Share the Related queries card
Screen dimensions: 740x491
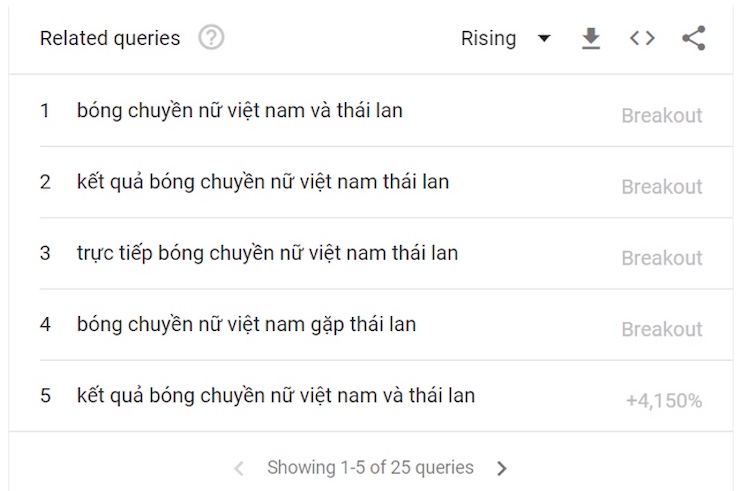[694, 38]
